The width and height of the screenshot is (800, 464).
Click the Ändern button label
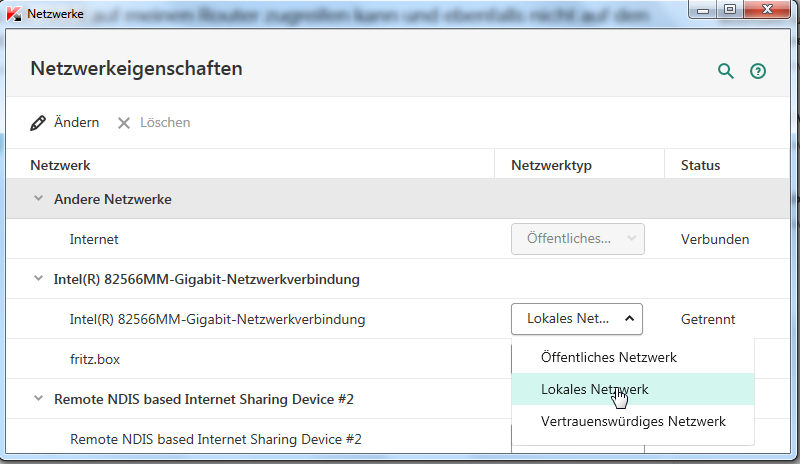[x=76, y=123]
